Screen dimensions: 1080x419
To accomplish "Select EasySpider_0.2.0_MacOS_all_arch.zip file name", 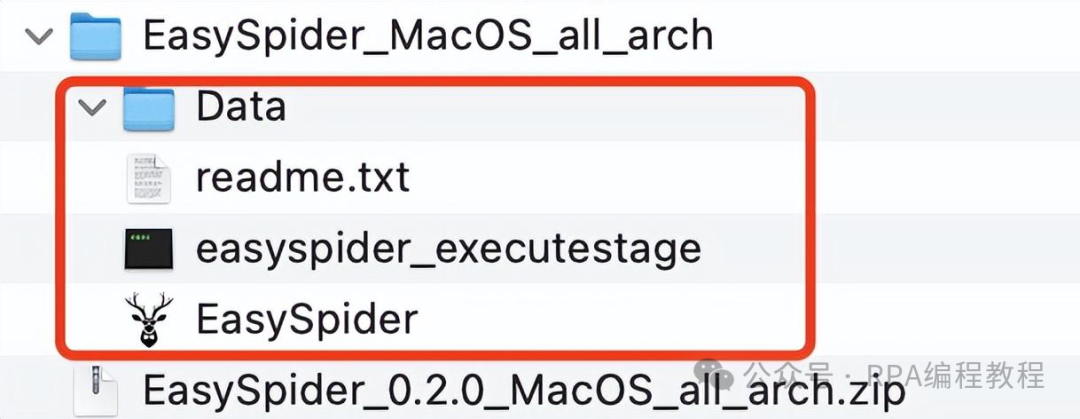I will [x=523, y=391].
